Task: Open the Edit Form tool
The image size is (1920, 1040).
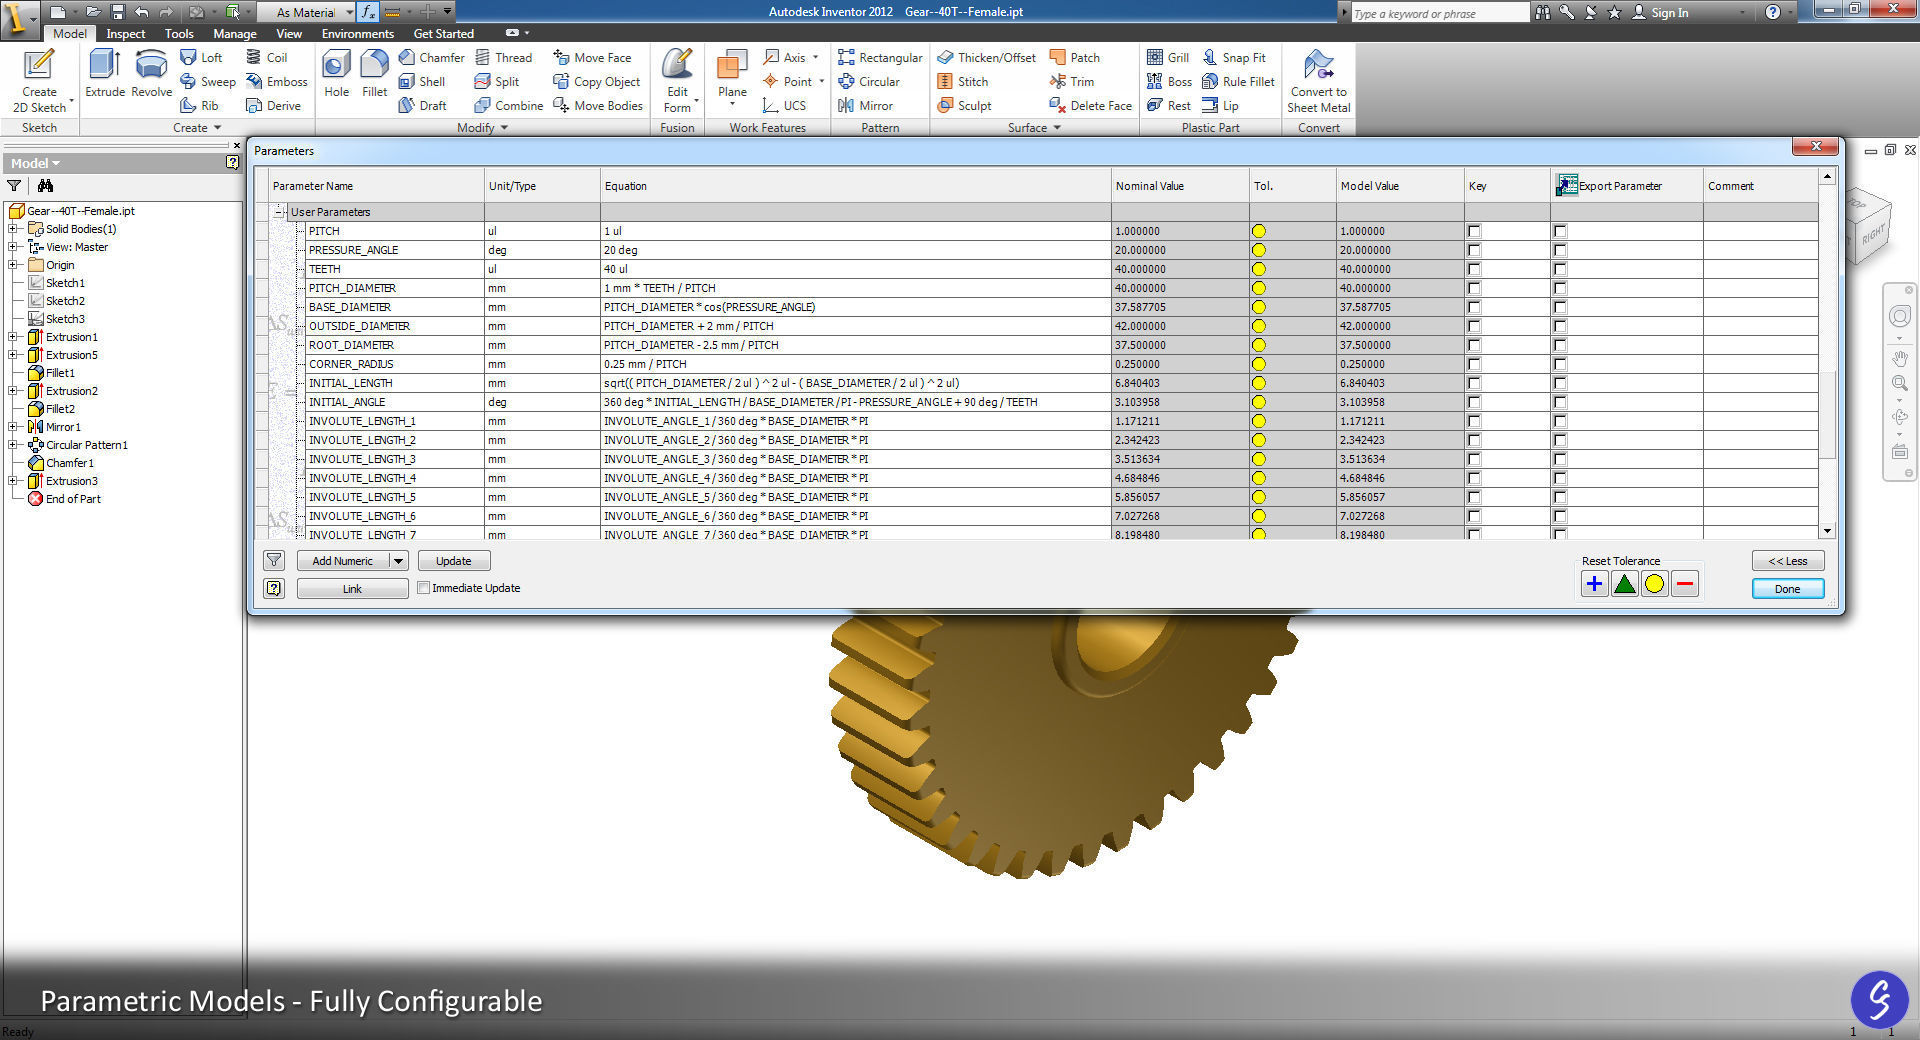Action: [677, 80]
